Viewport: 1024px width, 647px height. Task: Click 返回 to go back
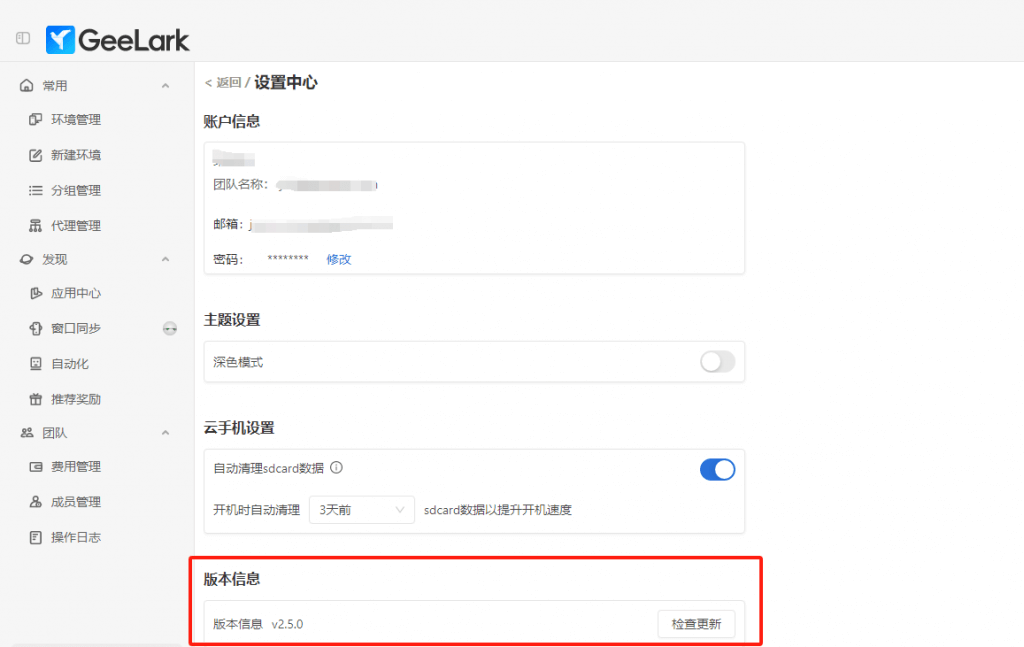tap(224, 83)
